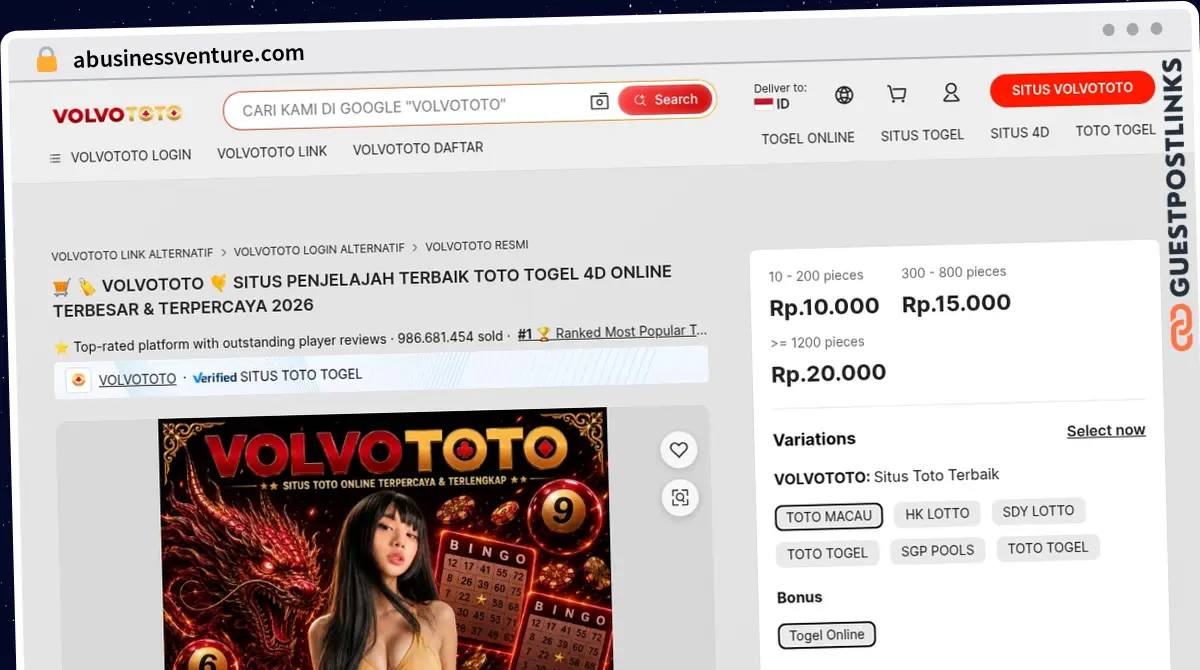1200x670 pixels.
Task: Open the shopping cart icon
Action: point(897,94)
